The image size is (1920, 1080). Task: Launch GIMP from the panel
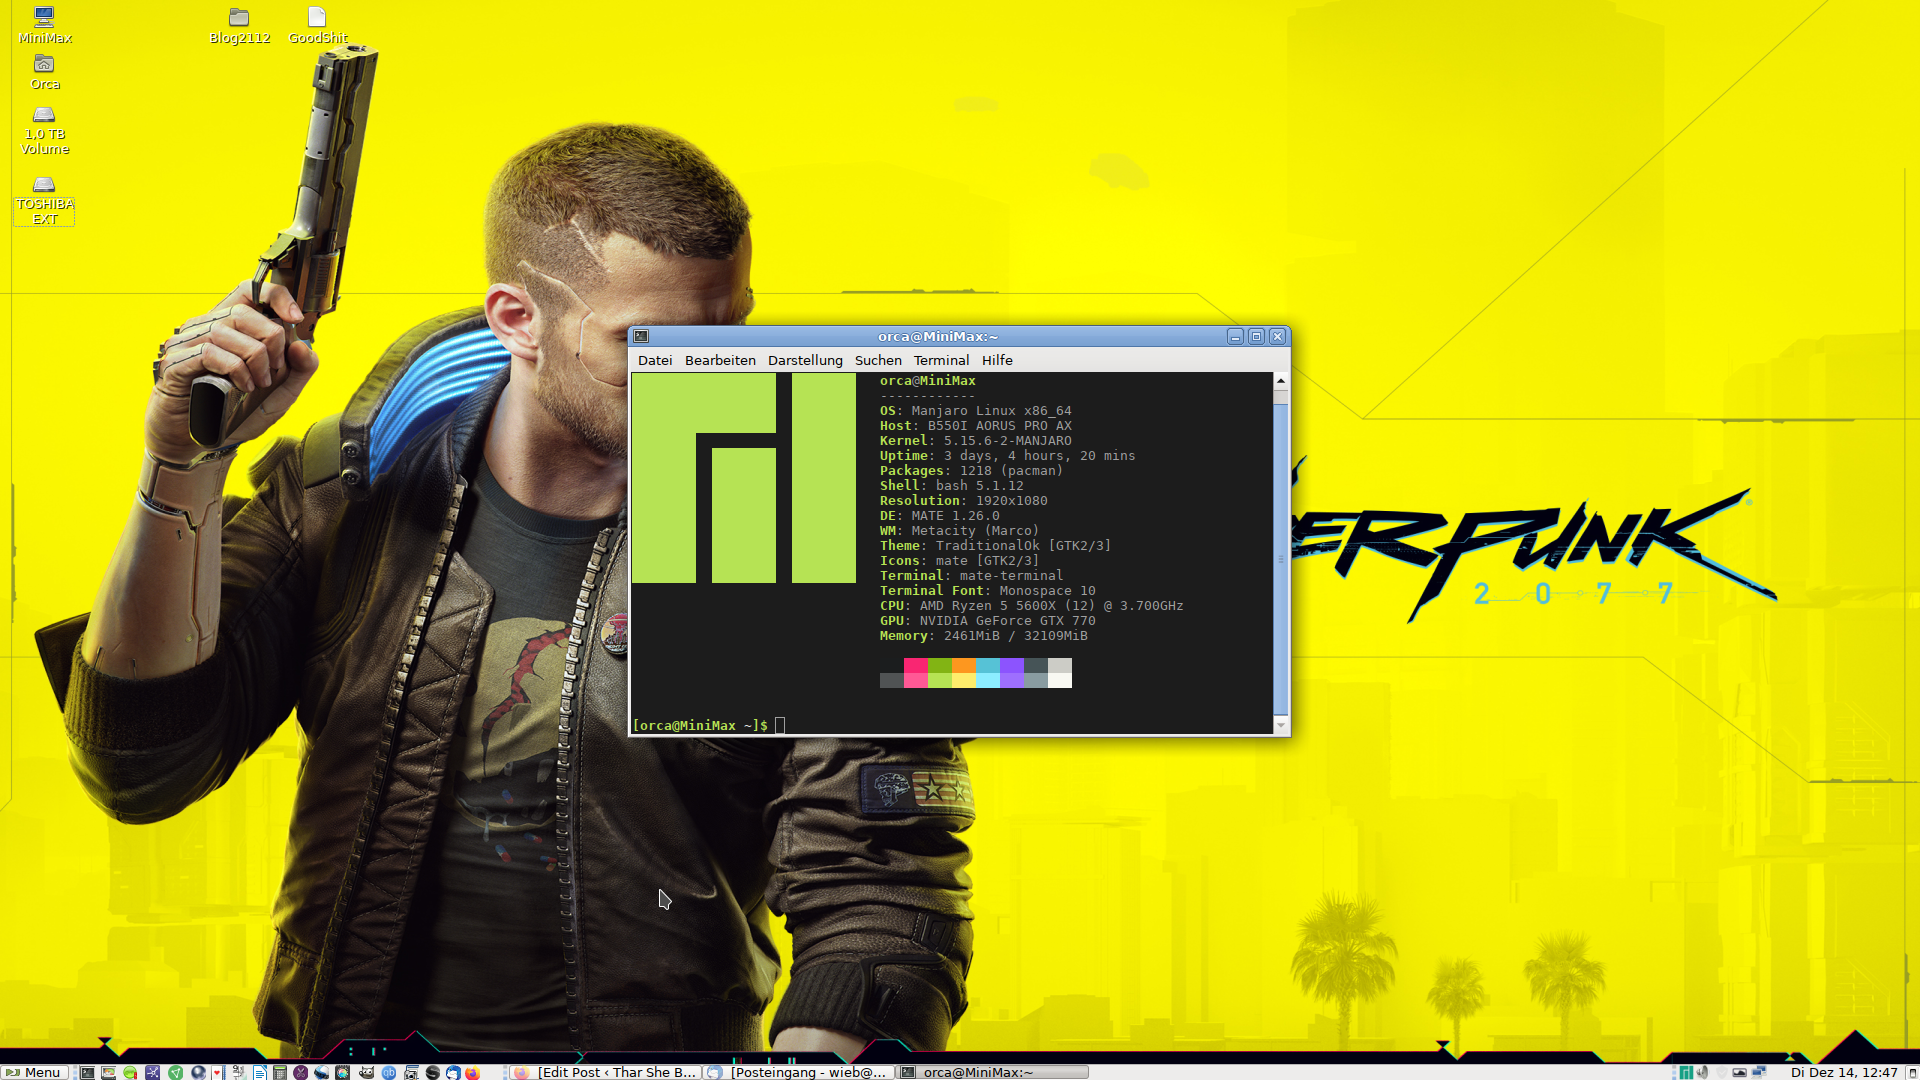tap(366, 1072)
